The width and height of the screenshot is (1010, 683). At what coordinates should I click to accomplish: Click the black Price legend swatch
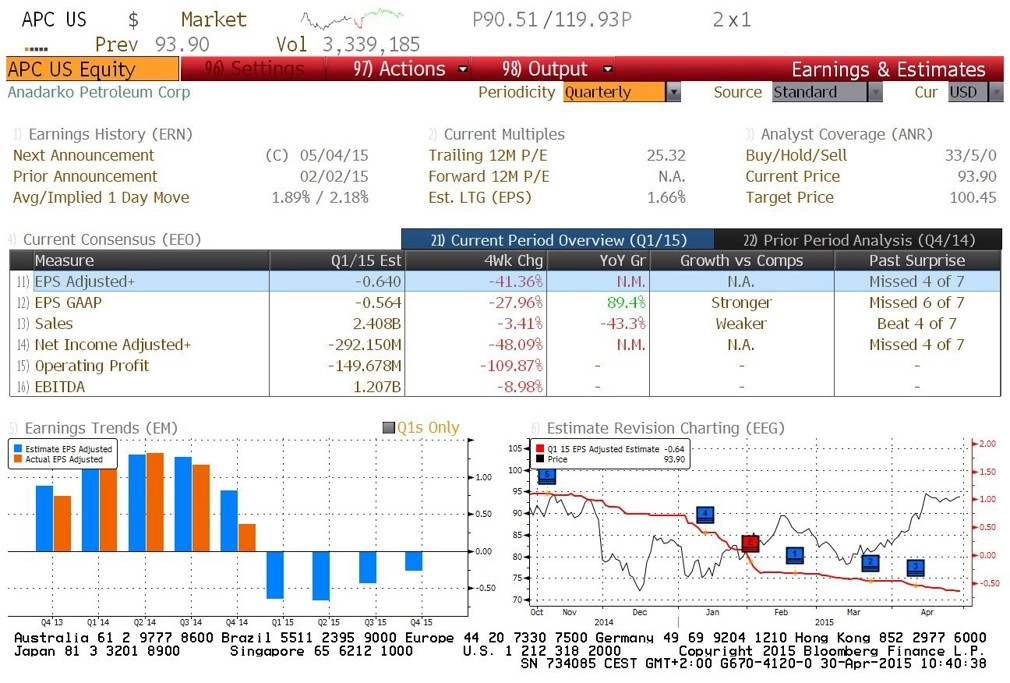coord(540,459)
